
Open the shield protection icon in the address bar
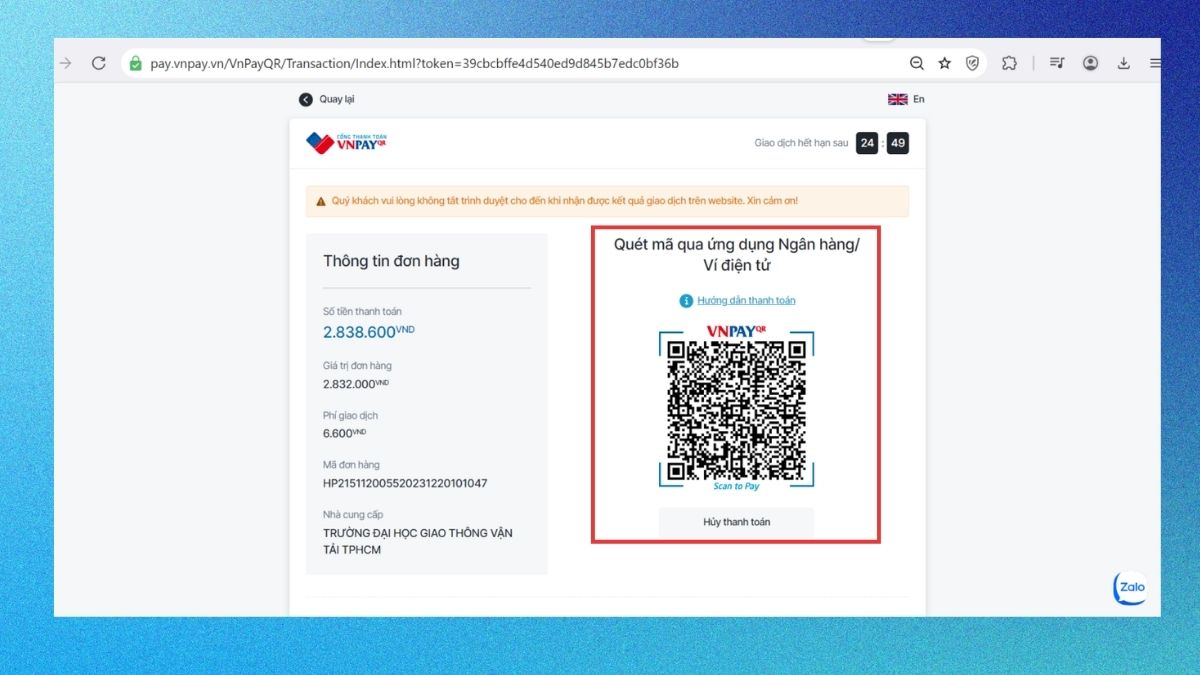(x=972, y=63)
